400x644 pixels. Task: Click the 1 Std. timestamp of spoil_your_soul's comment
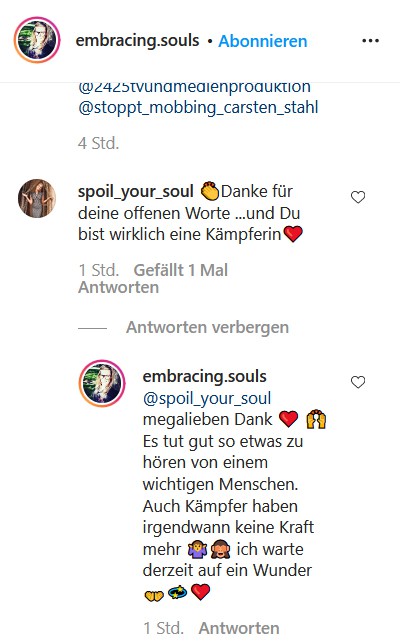tap(99, 270)
